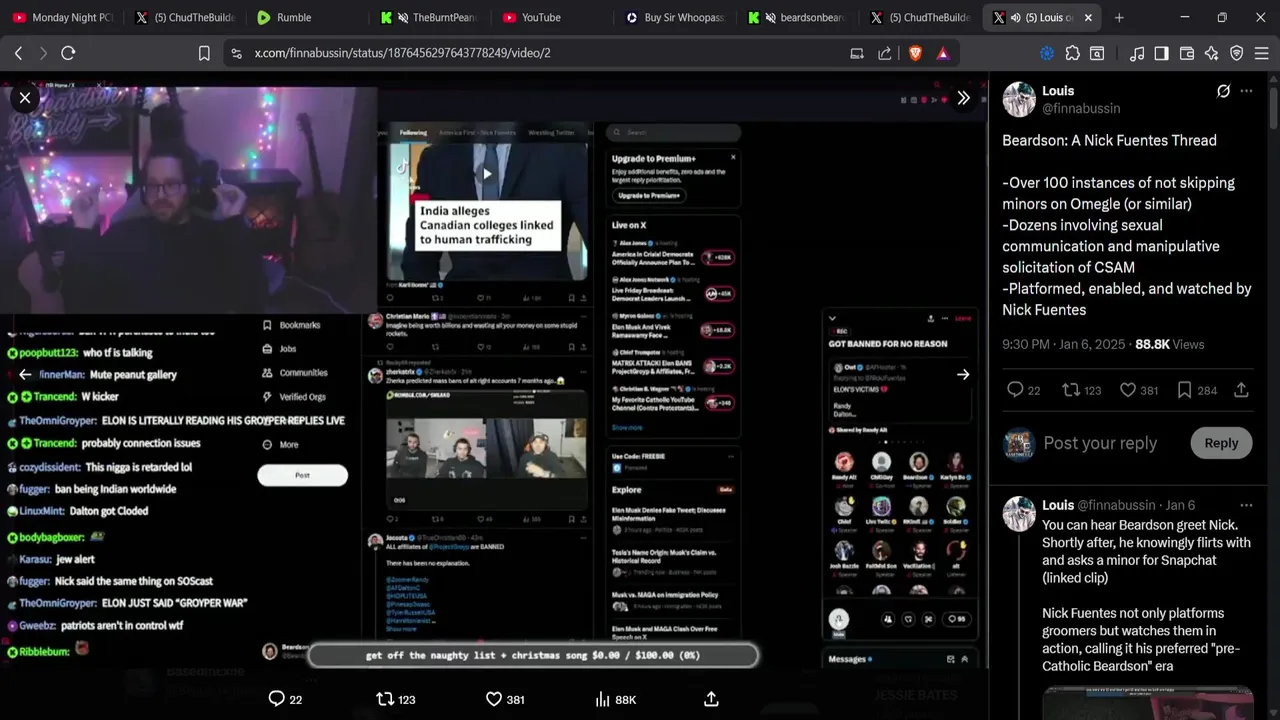Click the share icon beneath the video
Image resolution: width=1280 pixels, height=720 pixels.
711,699
